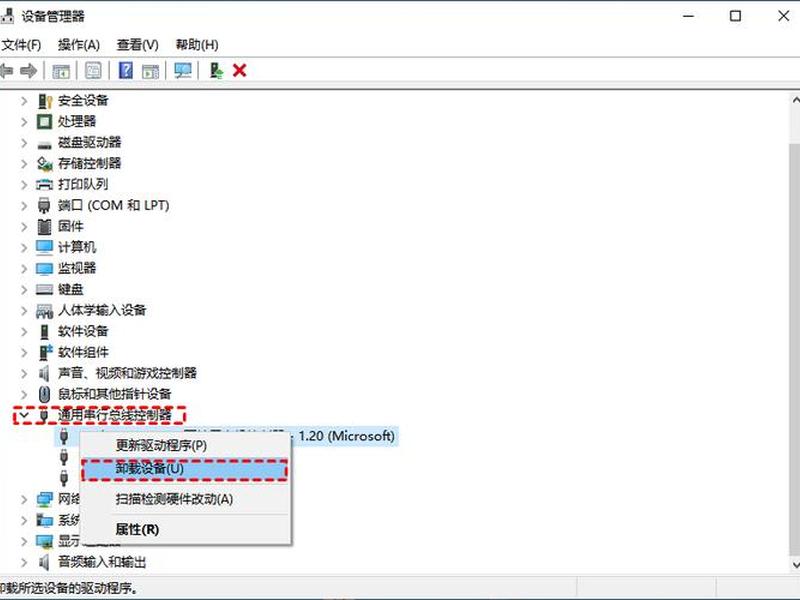Click the 打印队列 printer icon
This screenshot has height=600, width=800.
(44, 185)
